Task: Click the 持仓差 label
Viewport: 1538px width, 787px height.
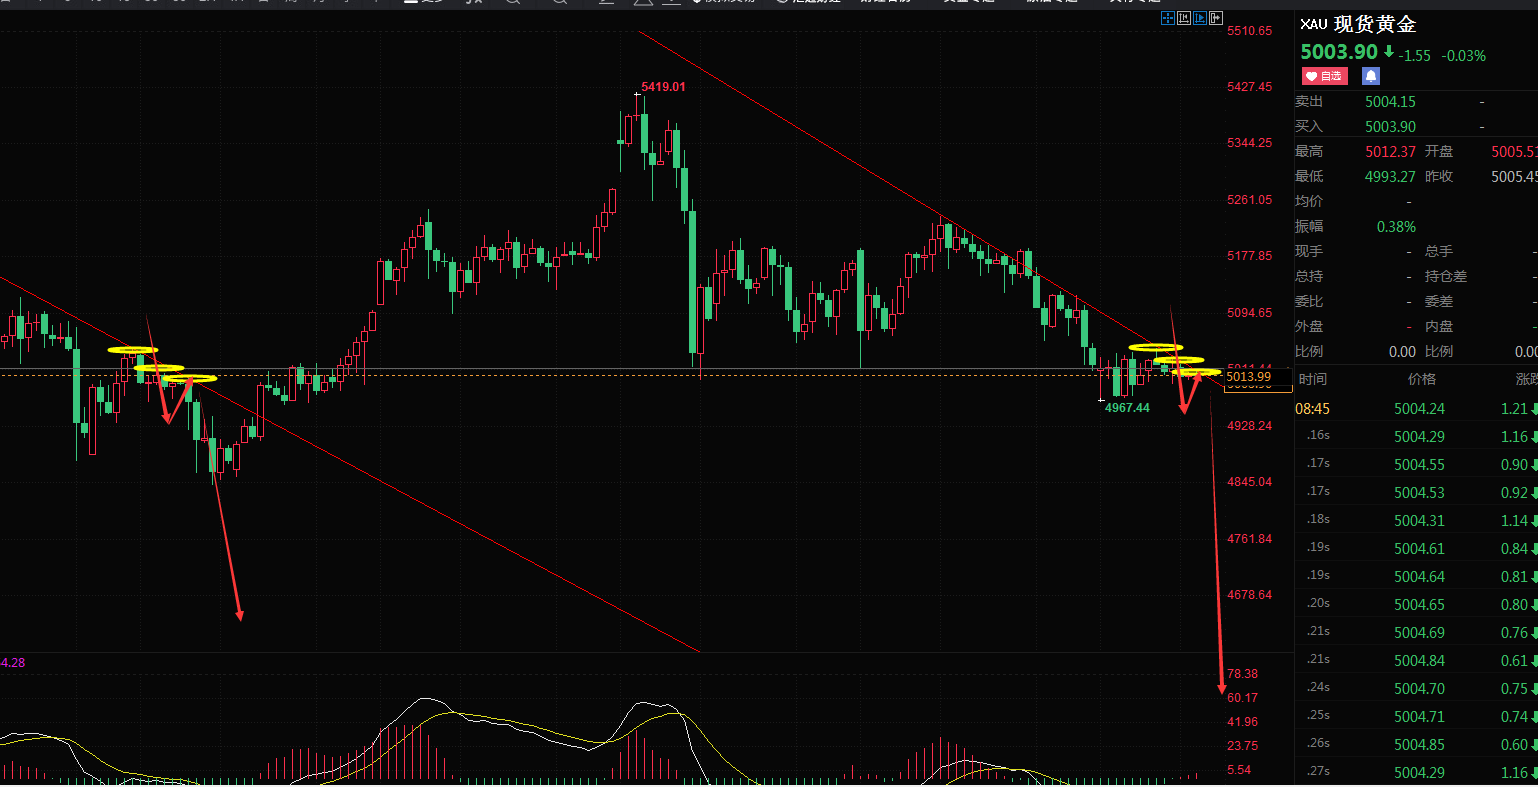Action: pyautogui.click(x=1446, y=277)
